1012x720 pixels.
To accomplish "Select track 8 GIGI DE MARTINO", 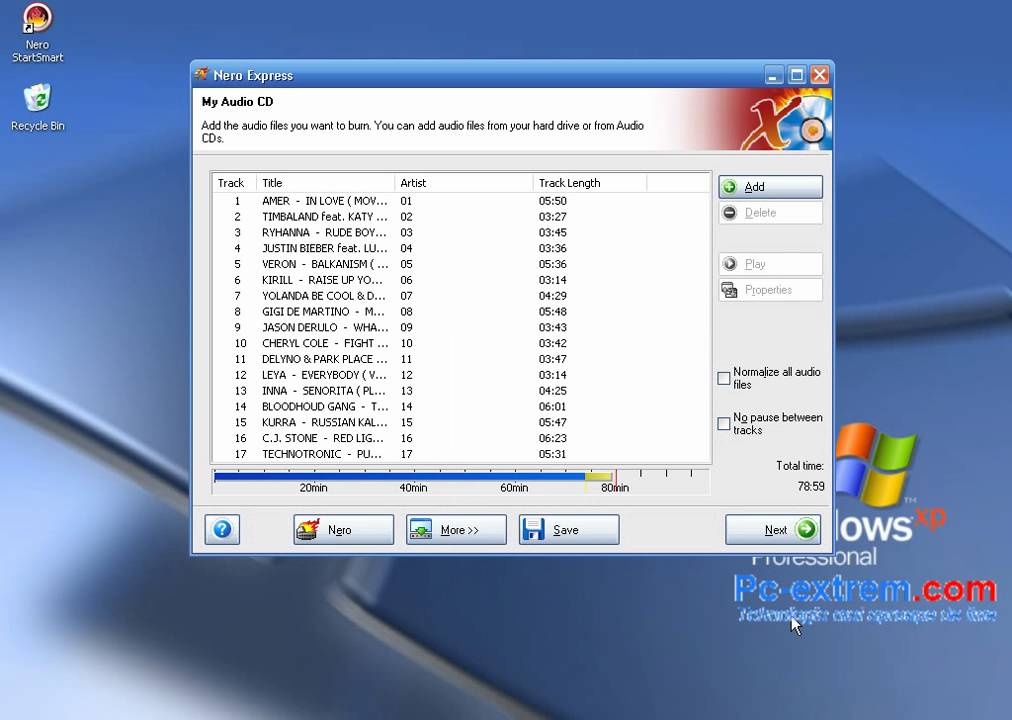I will [x=461, y=312].
